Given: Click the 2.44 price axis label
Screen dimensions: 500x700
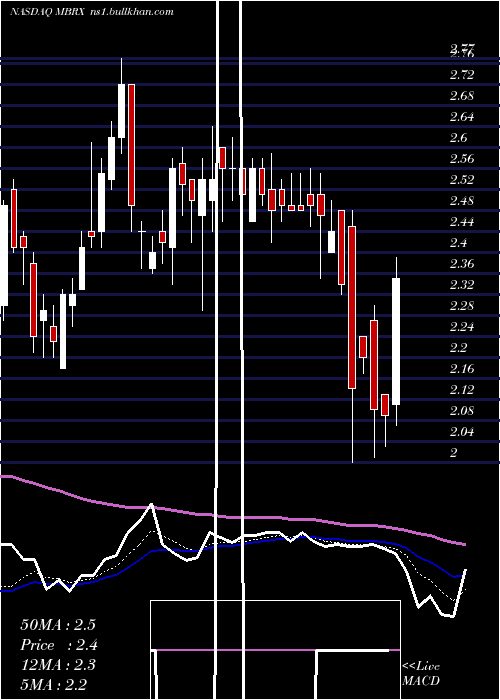Looking at the screenshot, I should click(462, 221).
